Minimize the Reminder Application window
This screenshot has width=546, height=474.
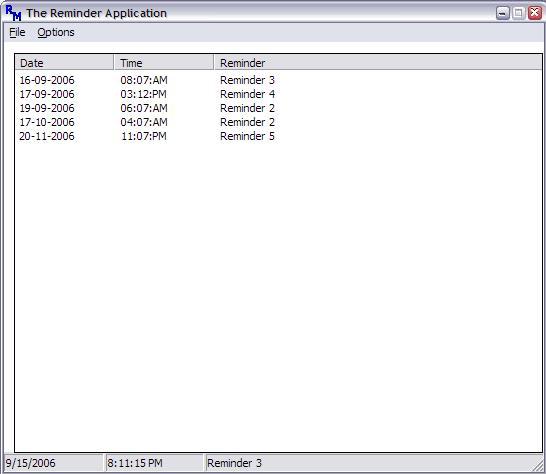(502, 13)
